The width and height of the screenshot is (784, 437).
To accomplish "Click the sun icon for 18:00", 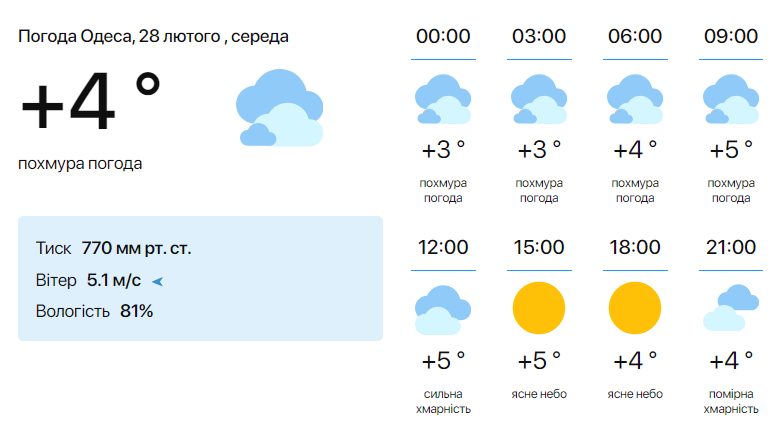I will [634, 308].
